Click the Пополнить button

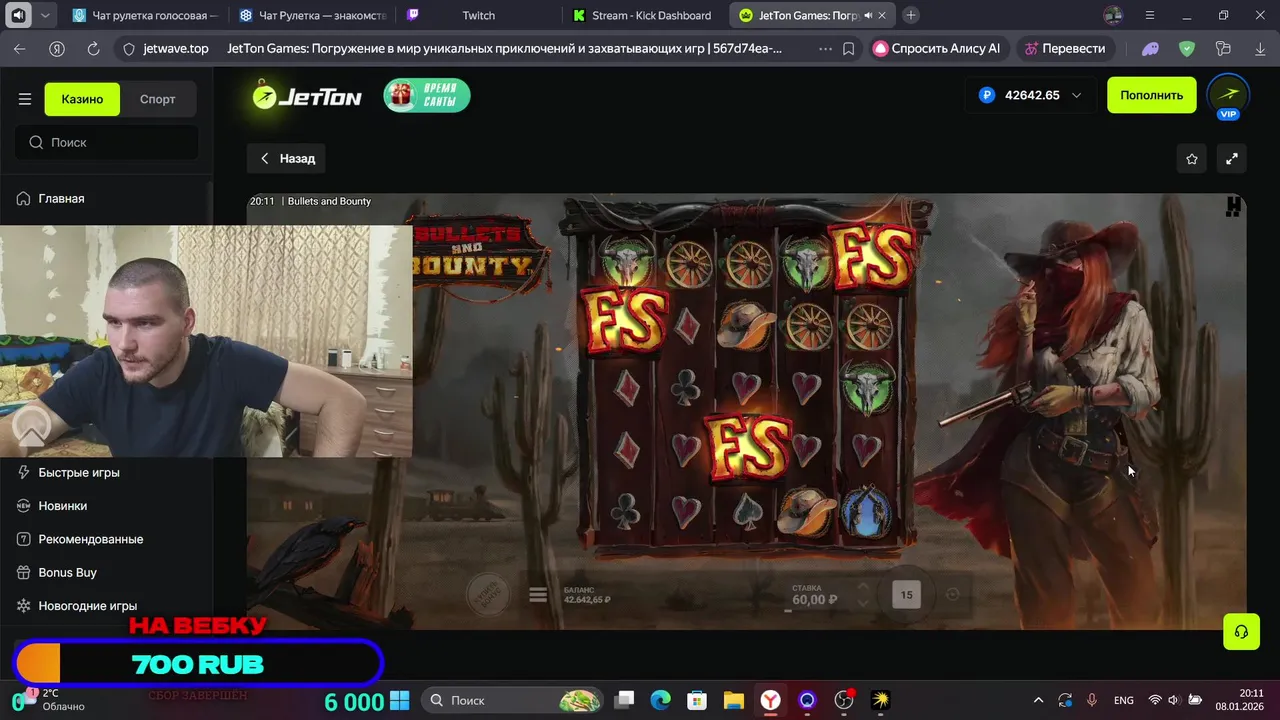[1151, 95]
